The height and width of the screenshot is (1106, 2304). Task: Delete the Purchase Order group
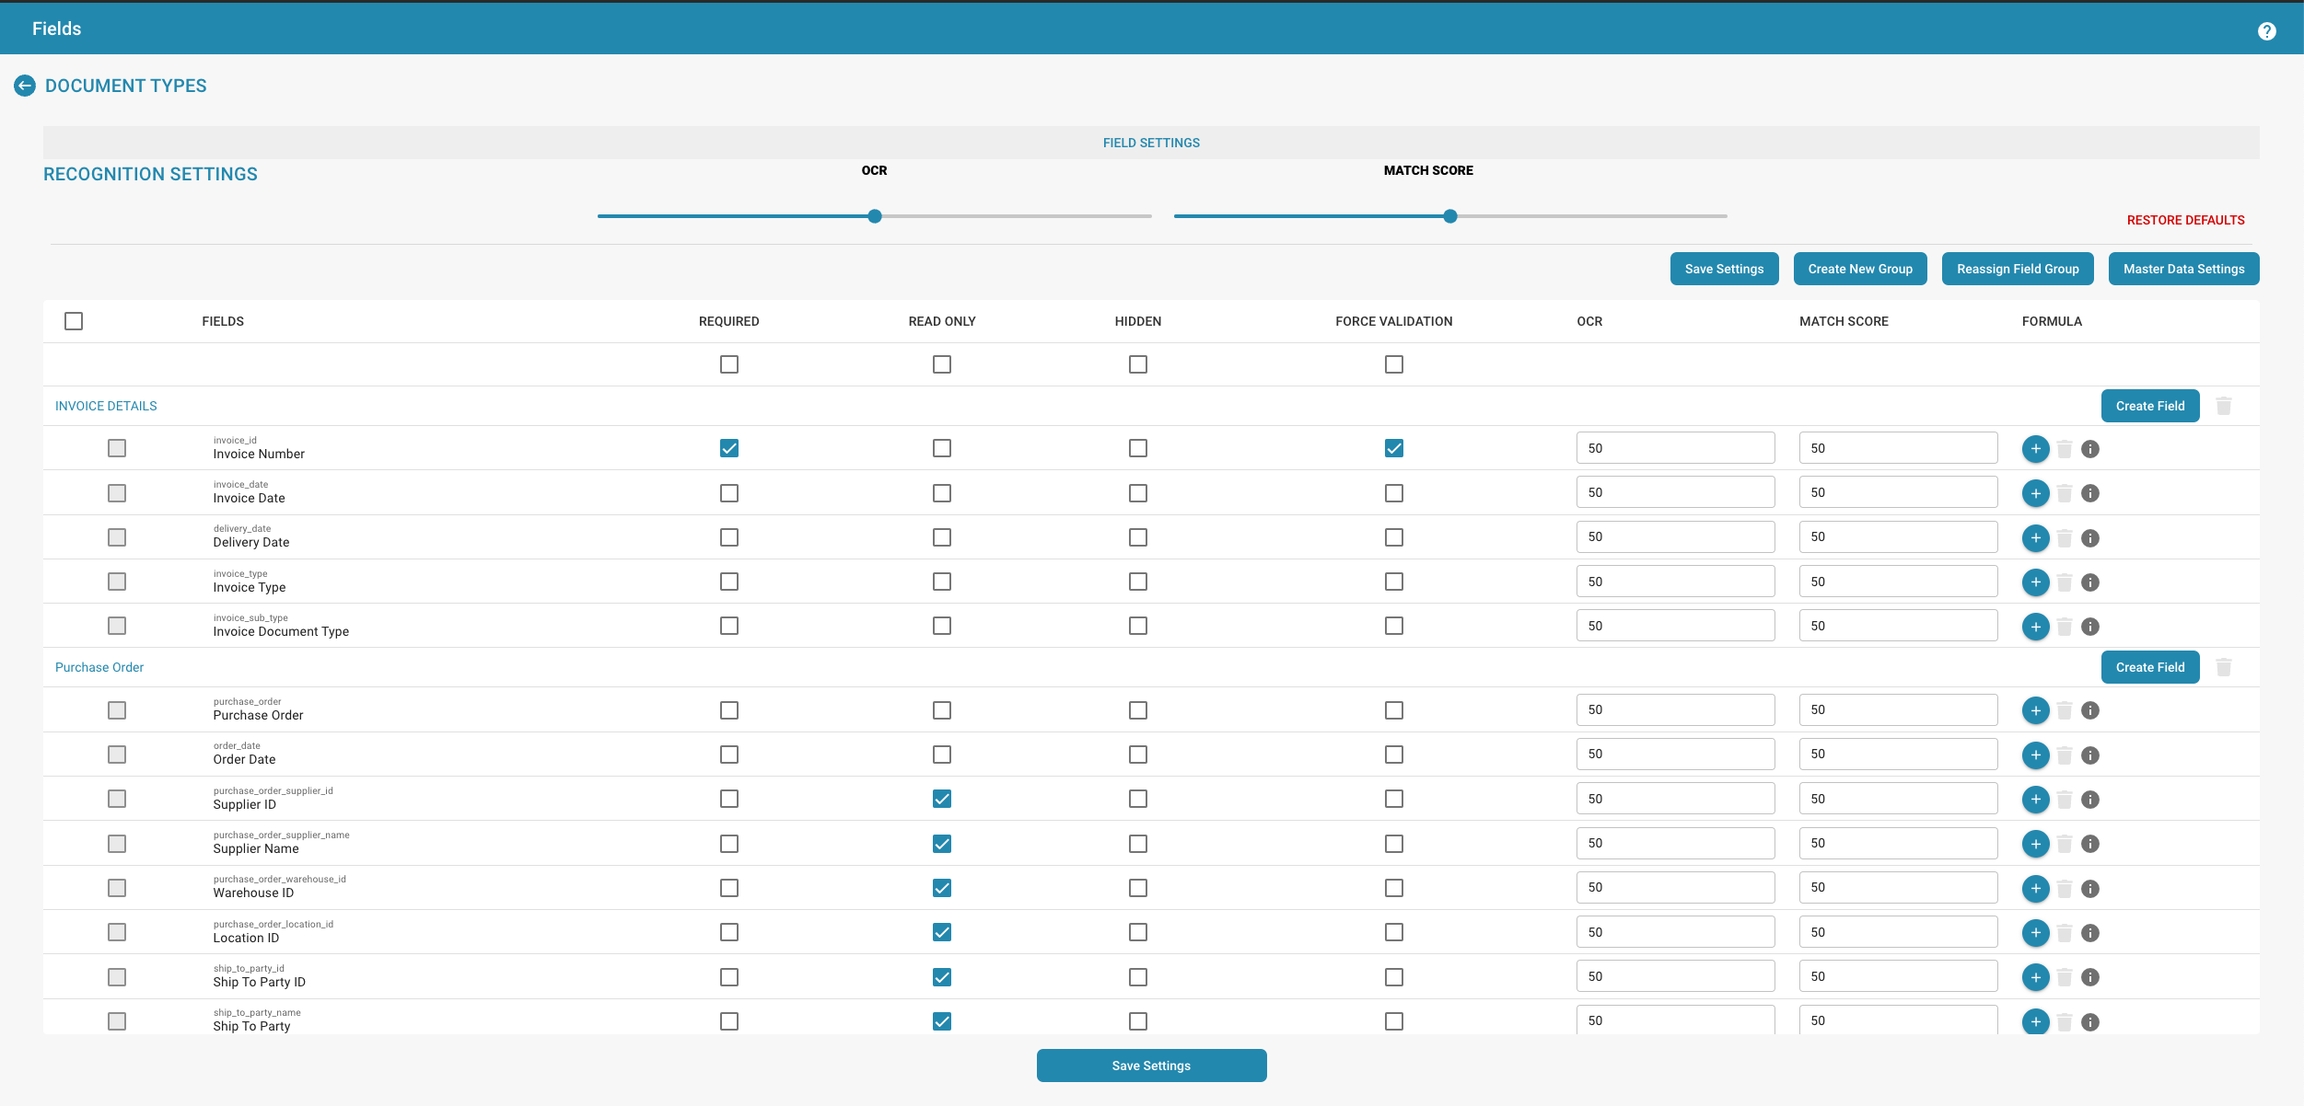coord(2223,667)
